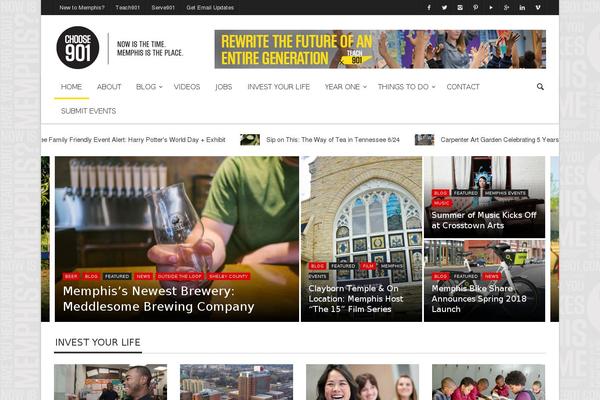600x400 pixels.
Task: Open the YouTube play icon
Action: click(x=491, y=8)
